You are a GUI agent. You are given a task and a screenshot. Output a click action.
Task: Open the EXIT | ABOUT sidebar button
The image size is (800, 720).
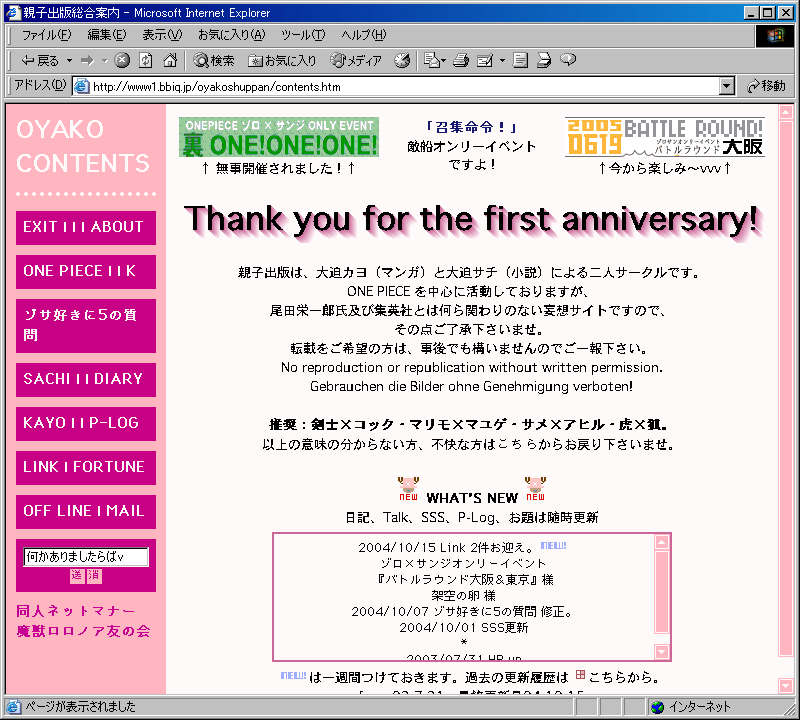pyautogui.click(x=86, y=228)
